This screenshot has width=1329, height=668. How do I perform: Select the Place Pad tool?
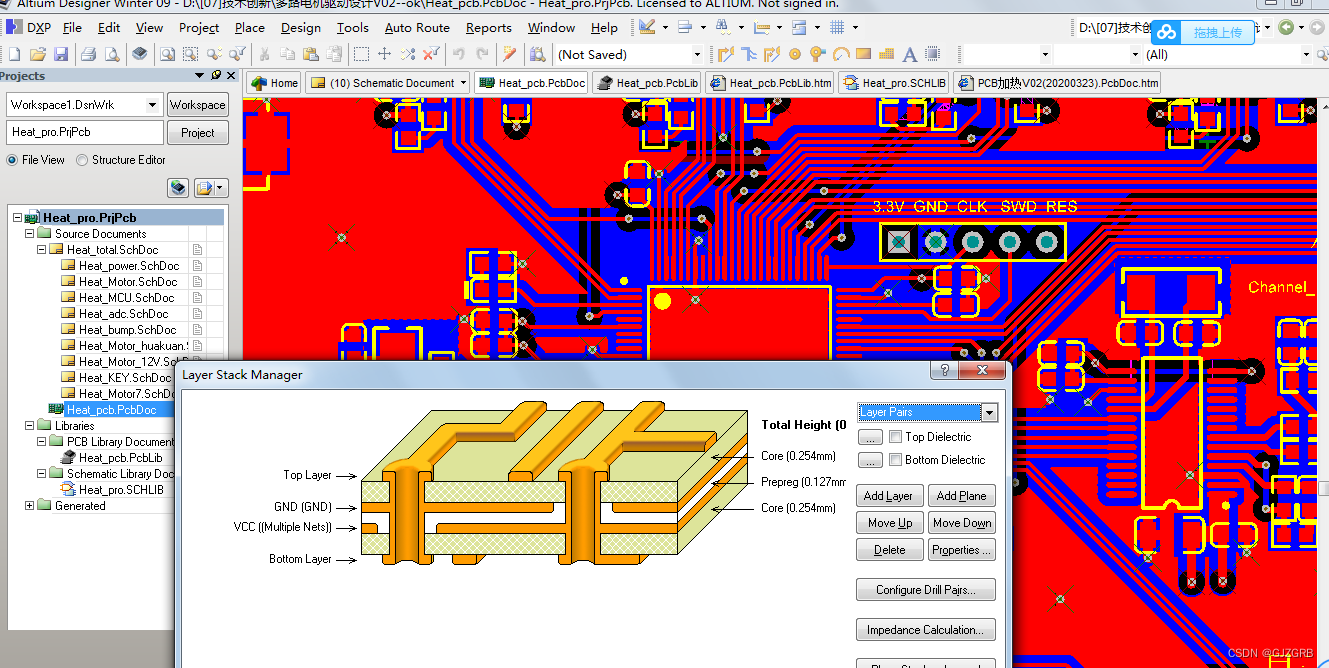click(x=795, y=55)
